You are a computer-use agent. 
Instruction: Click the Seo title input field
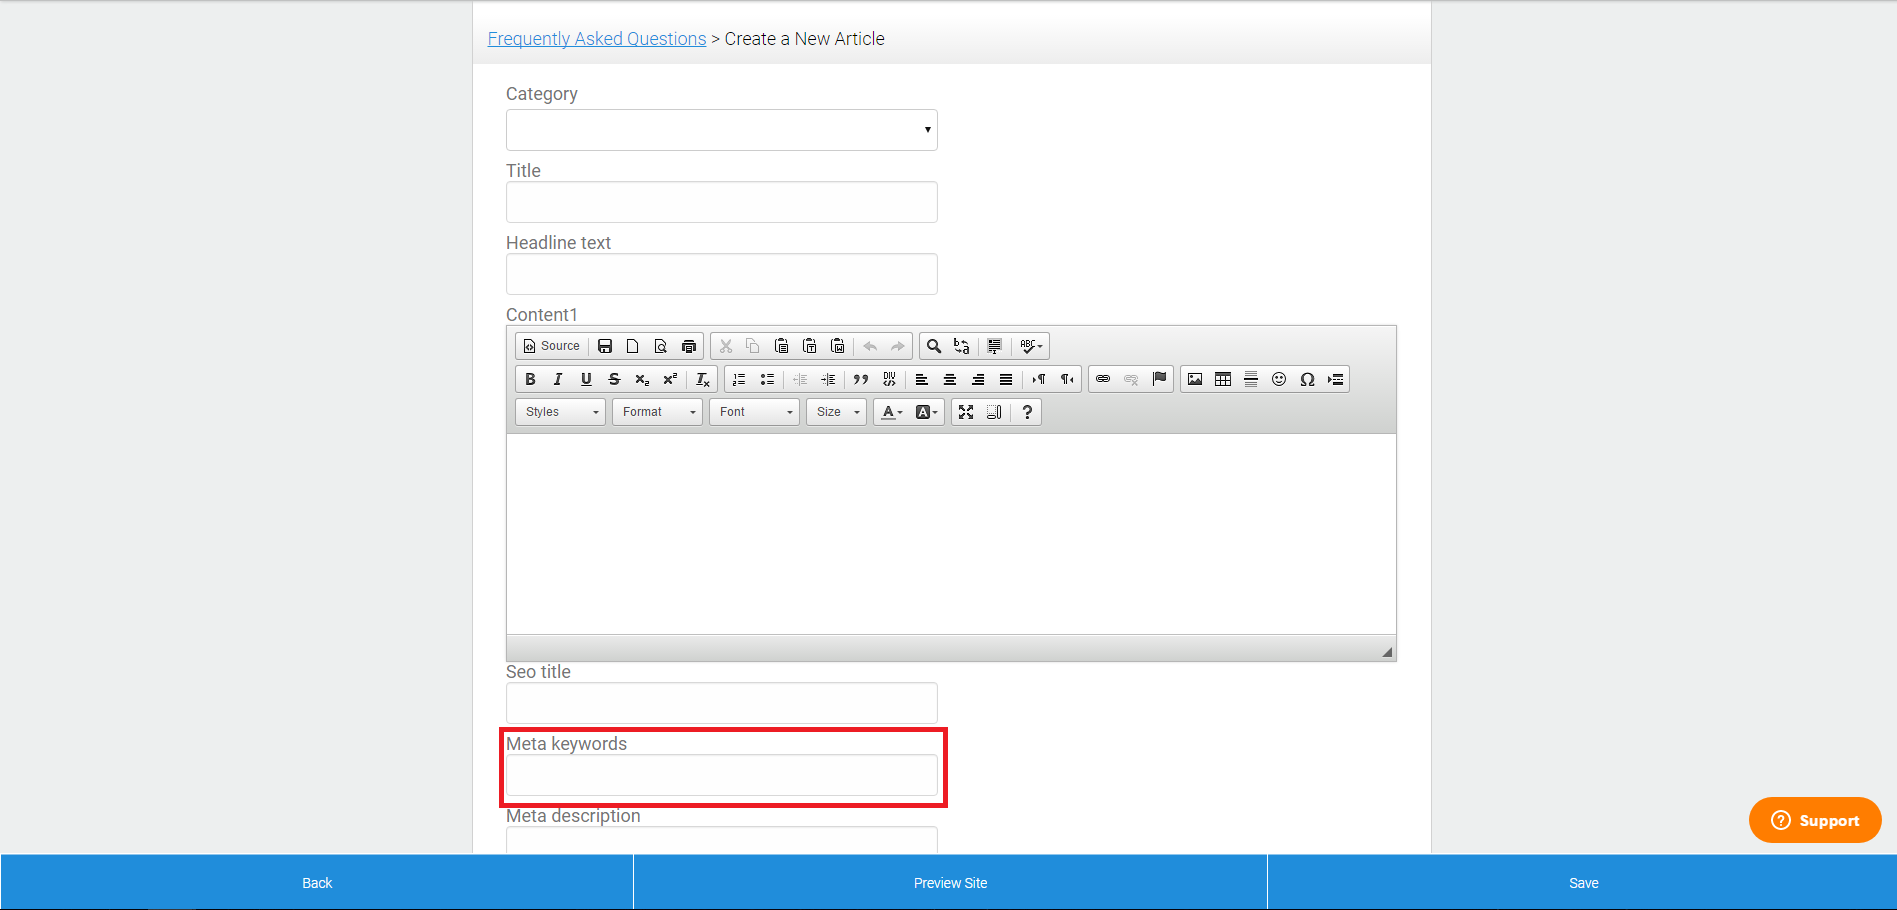click(722, 703)
